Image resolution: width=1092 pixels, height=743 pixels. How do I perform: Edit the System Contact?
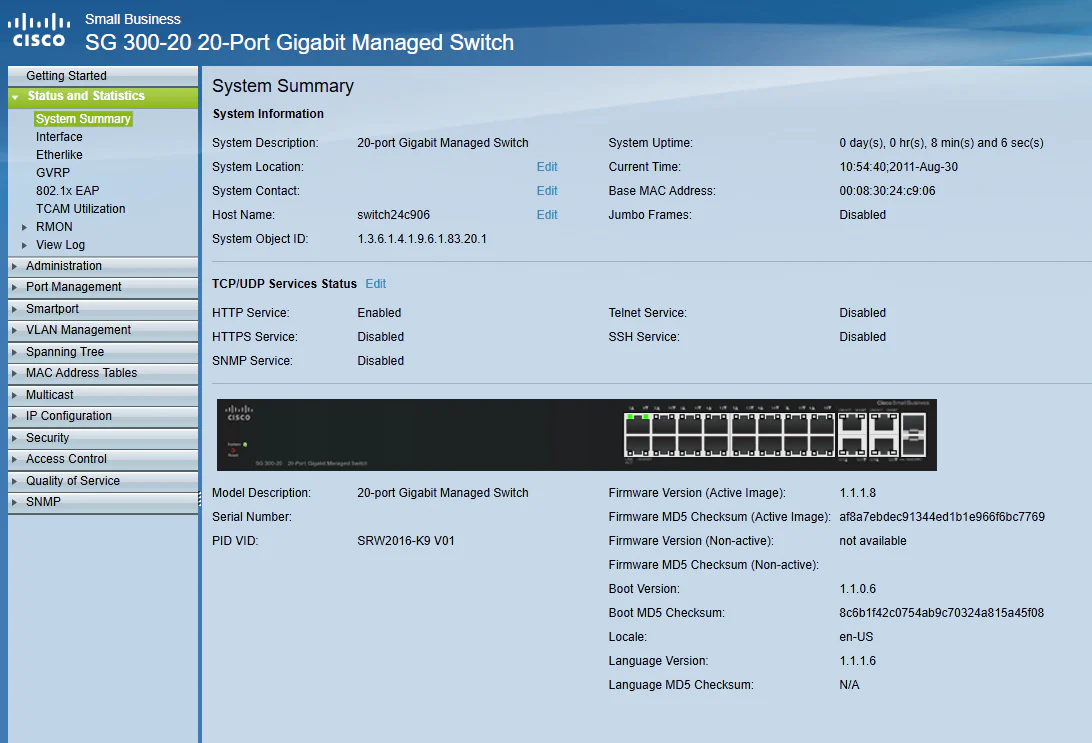(x=547, y=191)
